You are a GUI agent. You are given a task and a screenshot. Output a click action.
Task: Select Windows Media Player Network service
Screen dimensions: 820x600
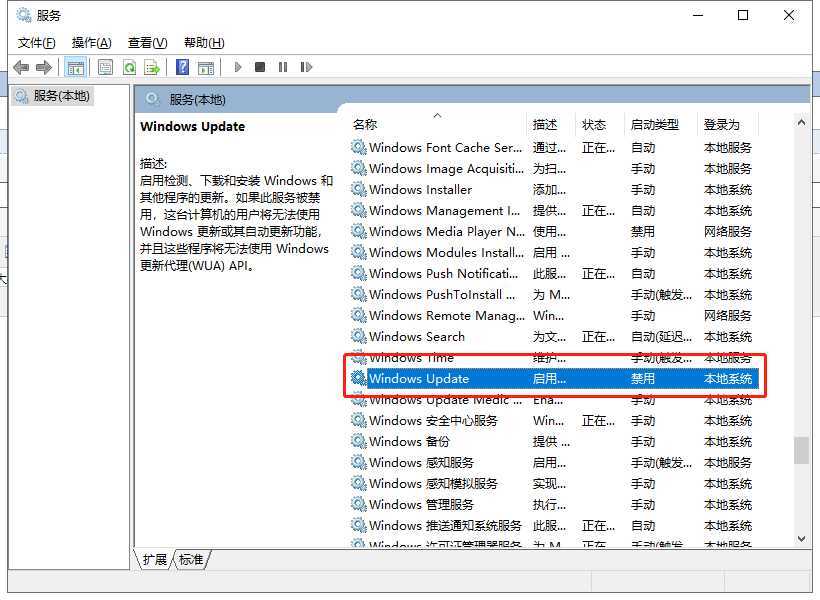coord(447,232)
